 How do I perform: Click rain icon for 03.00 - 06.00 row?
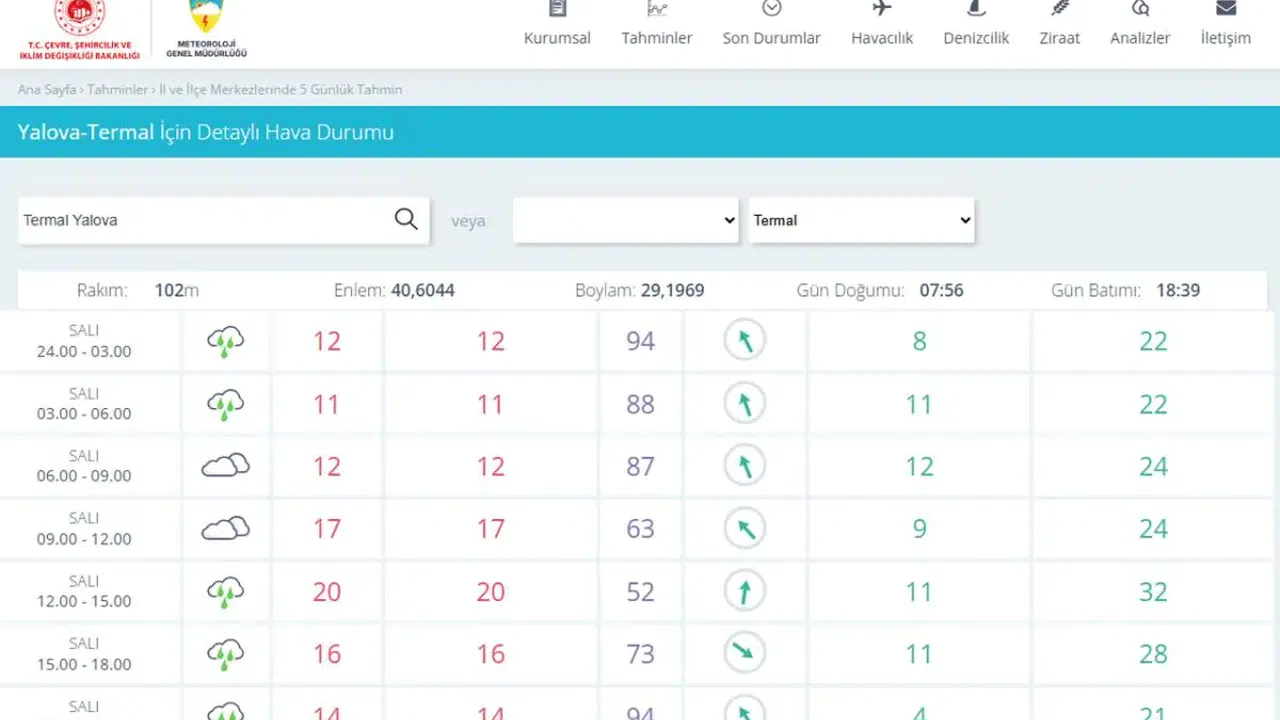coord(226,404)
